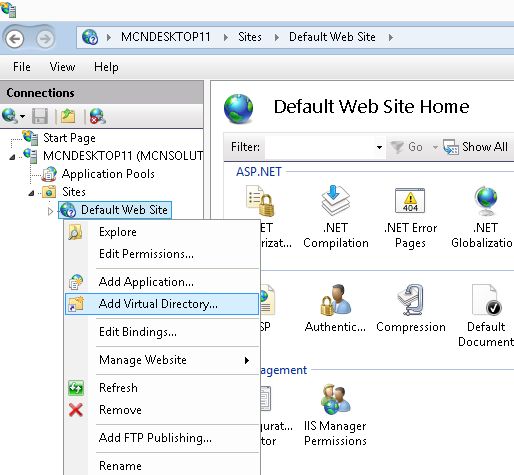Click the Up folder icon in Connections toolbar
The height and width of the screenshot is (475, 514).
68,116
